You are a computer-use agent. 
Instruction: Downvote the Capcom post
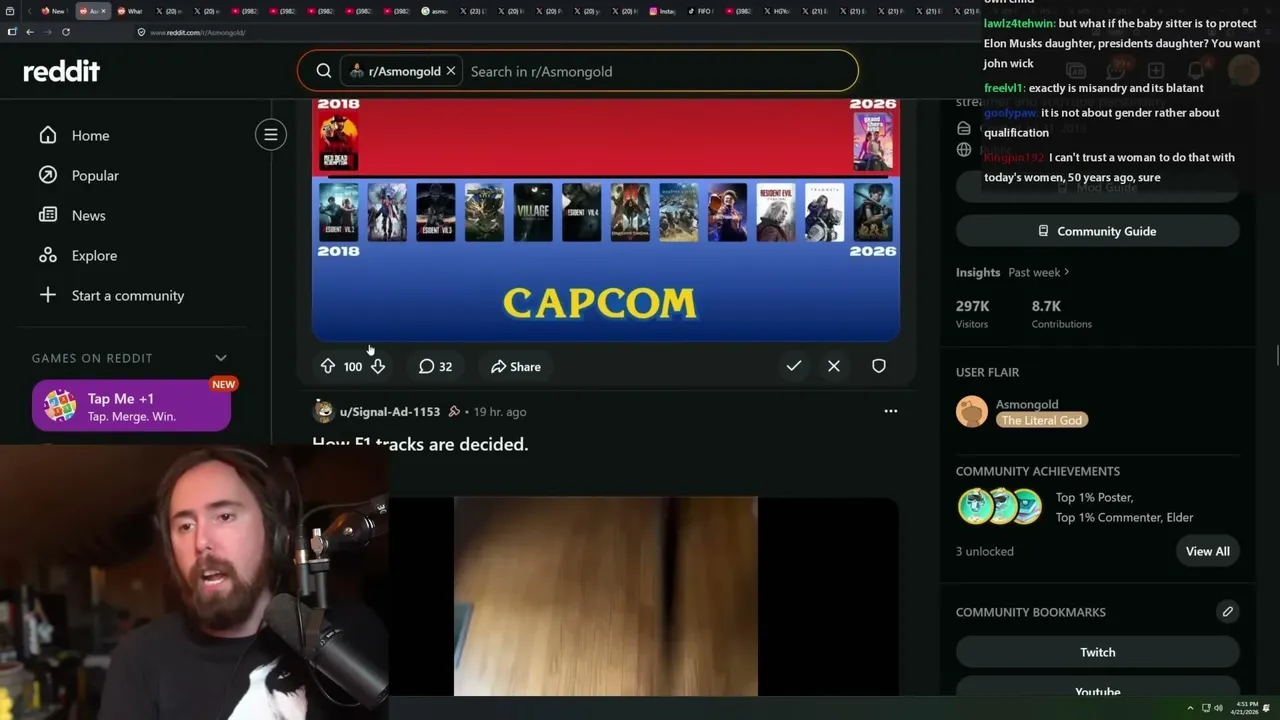(378, 366)
